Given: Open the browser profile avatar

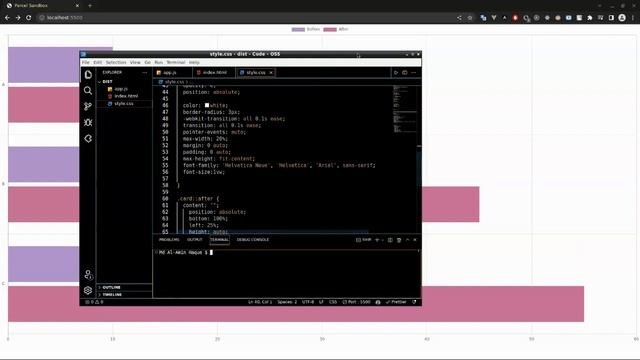Looking at the screenshot, I should pos(622,18).
